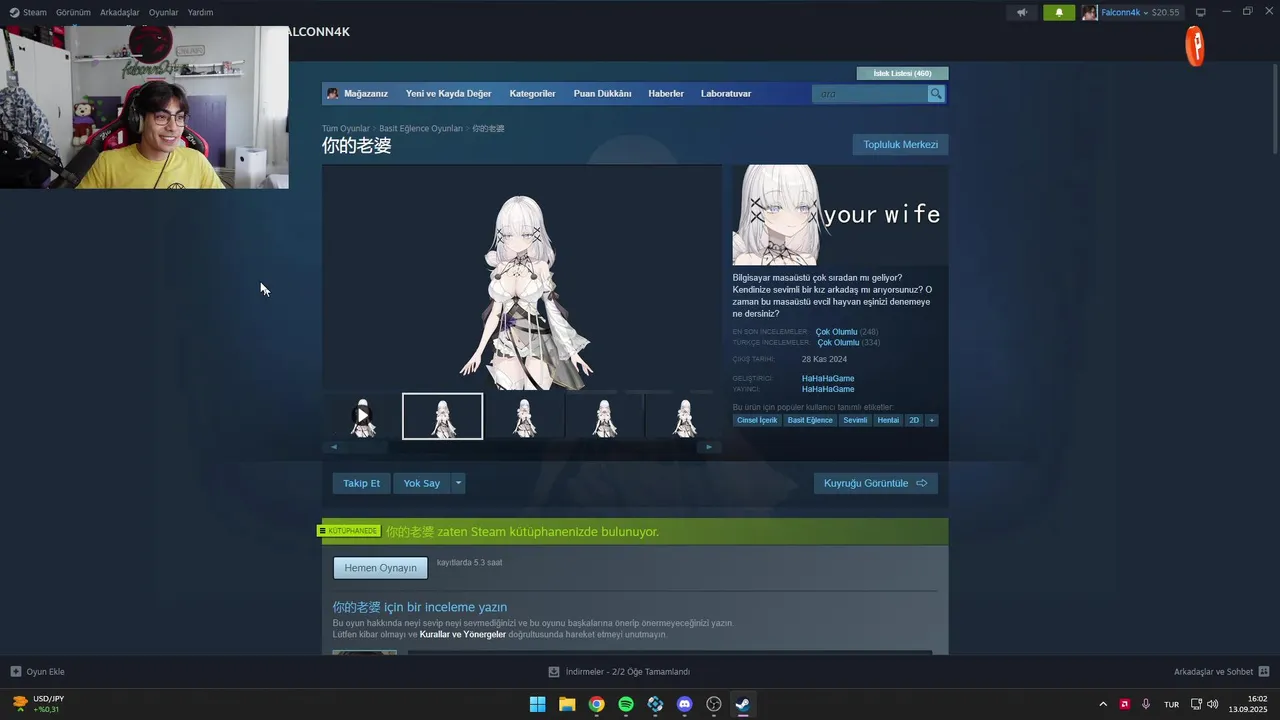Open Arkadaşlar menu

pos(120,12)
